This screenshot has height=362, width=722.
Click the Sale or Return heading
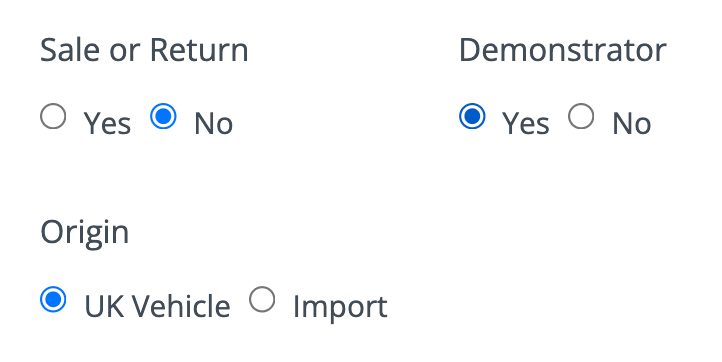click(x=144, y=50)
